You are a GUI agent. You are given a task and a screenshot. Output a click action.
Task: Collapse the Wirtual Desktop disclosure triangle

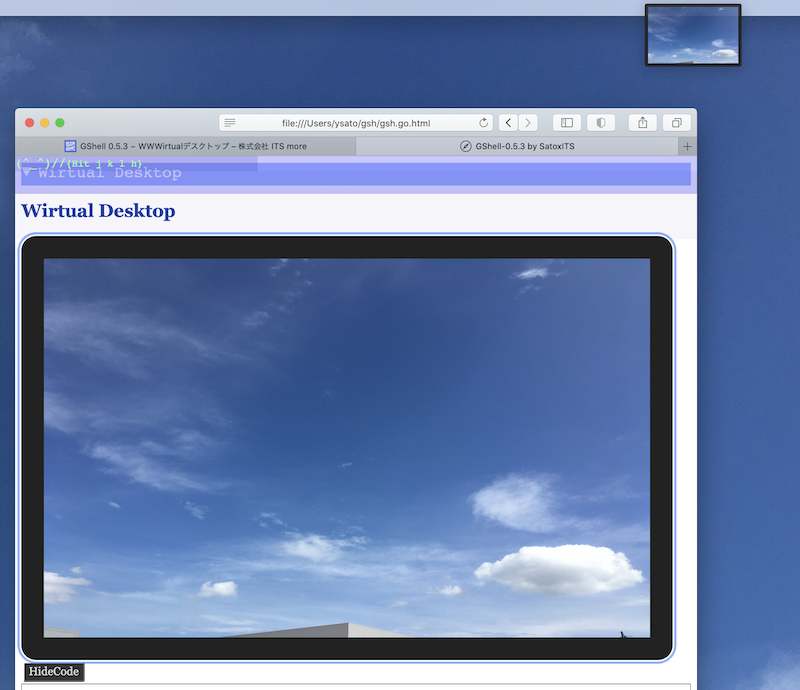pos(27,173)
